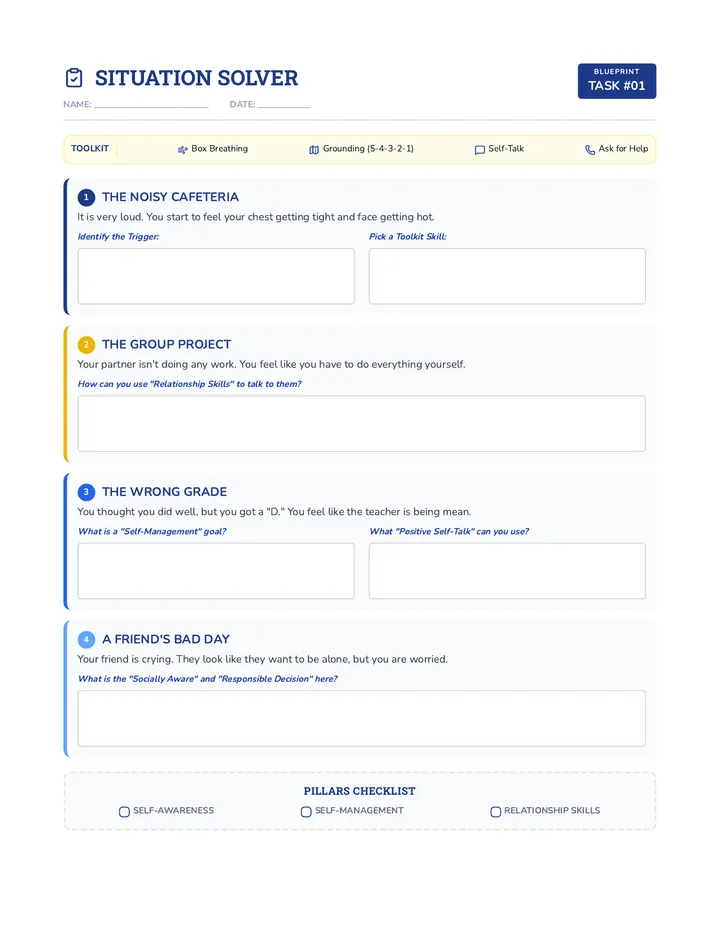Click the Relationship Skills answer box
Viewport: 720px width, 932px height.
[361, 424]
